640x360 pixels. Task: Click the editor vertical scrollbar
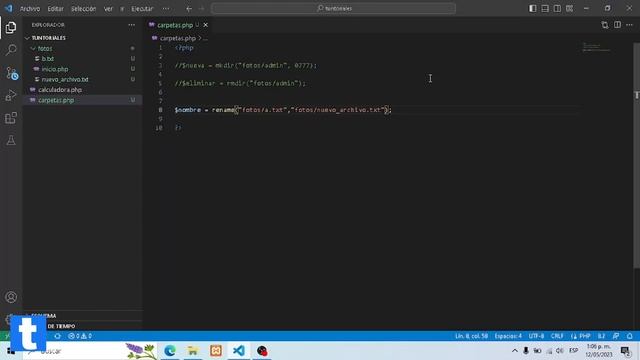pyautogui.click(x=636, y=155)
